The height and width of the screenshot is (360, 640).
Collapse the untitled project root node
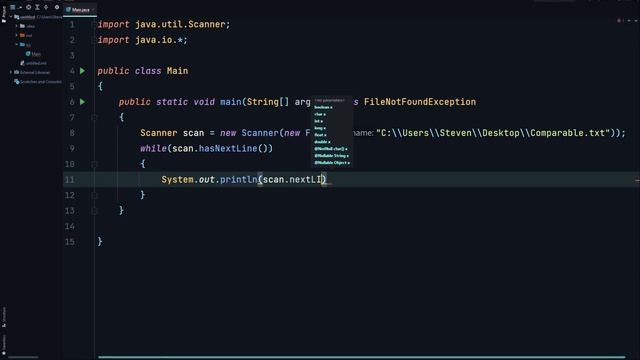tap(11, 17)
